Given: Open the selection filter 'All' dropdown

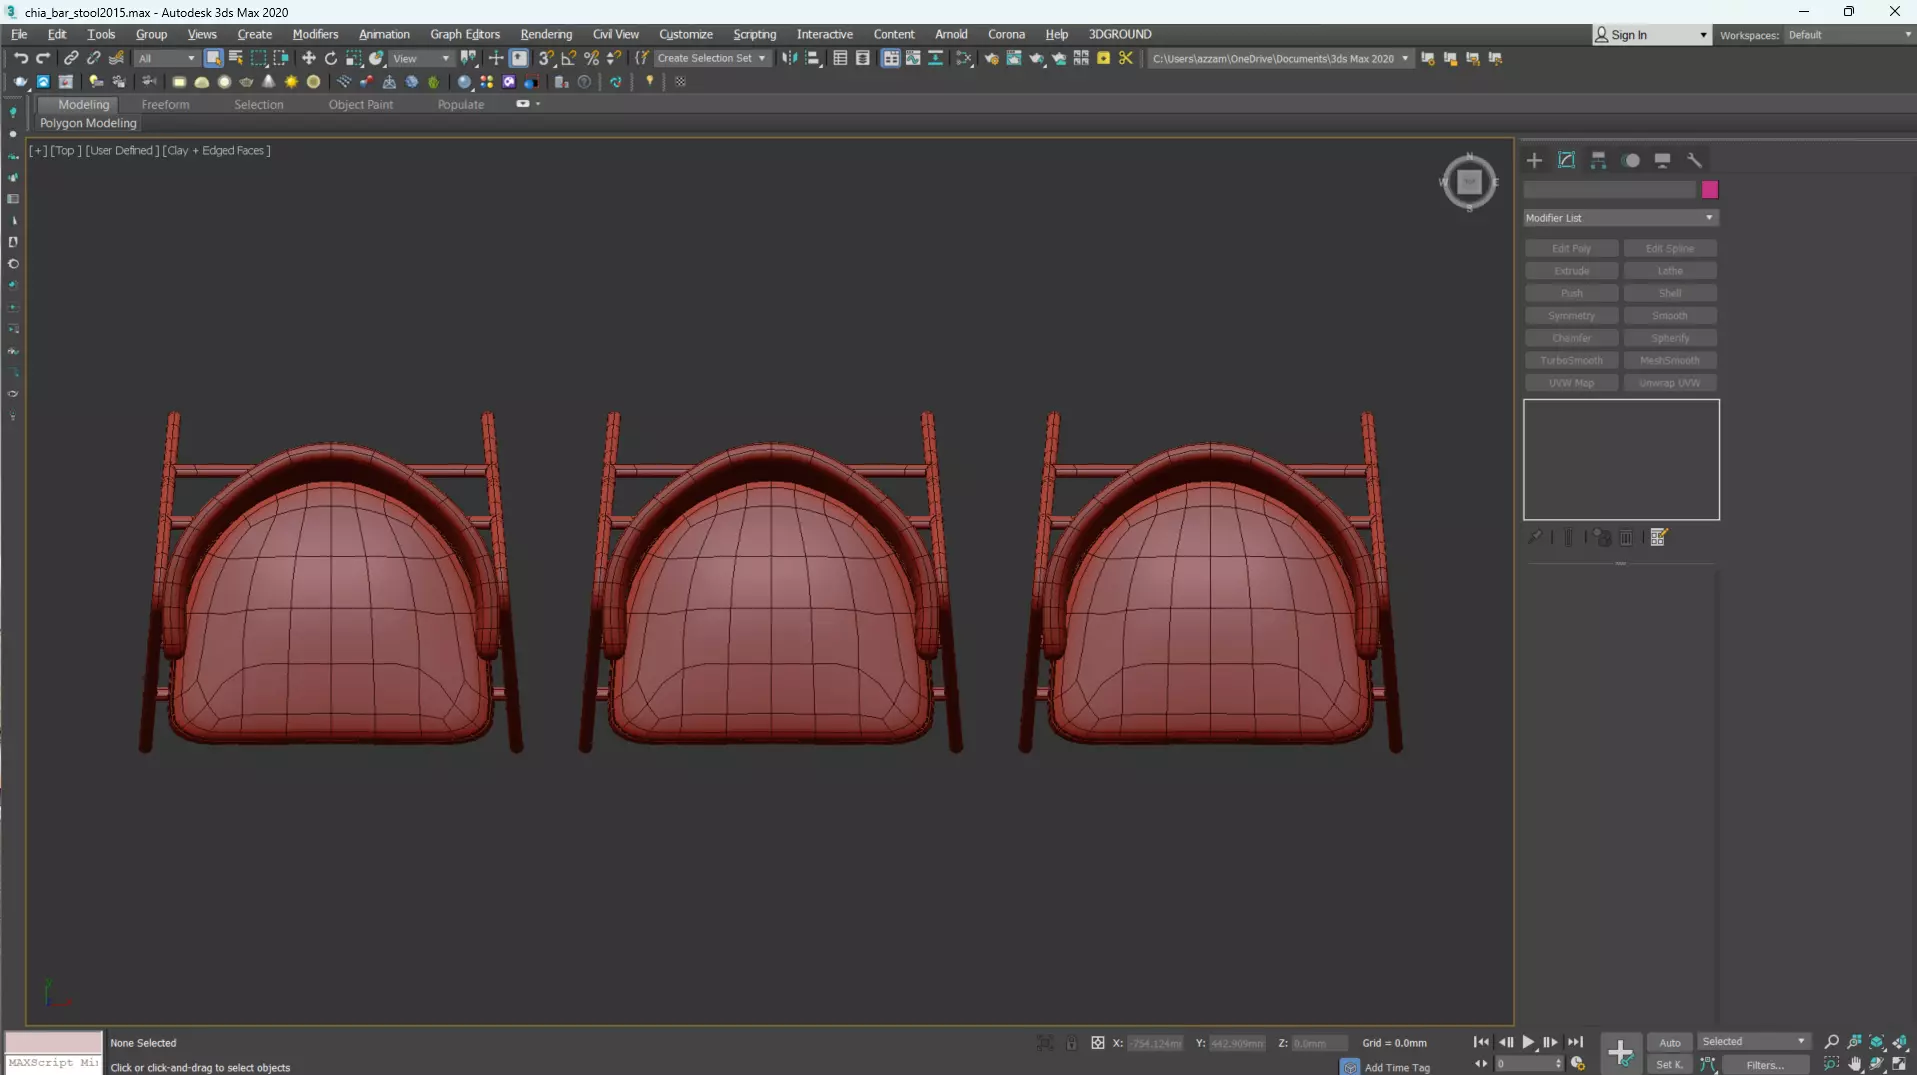Looking at the screenshot, I should pyautogui.click(x=166, y=58).
